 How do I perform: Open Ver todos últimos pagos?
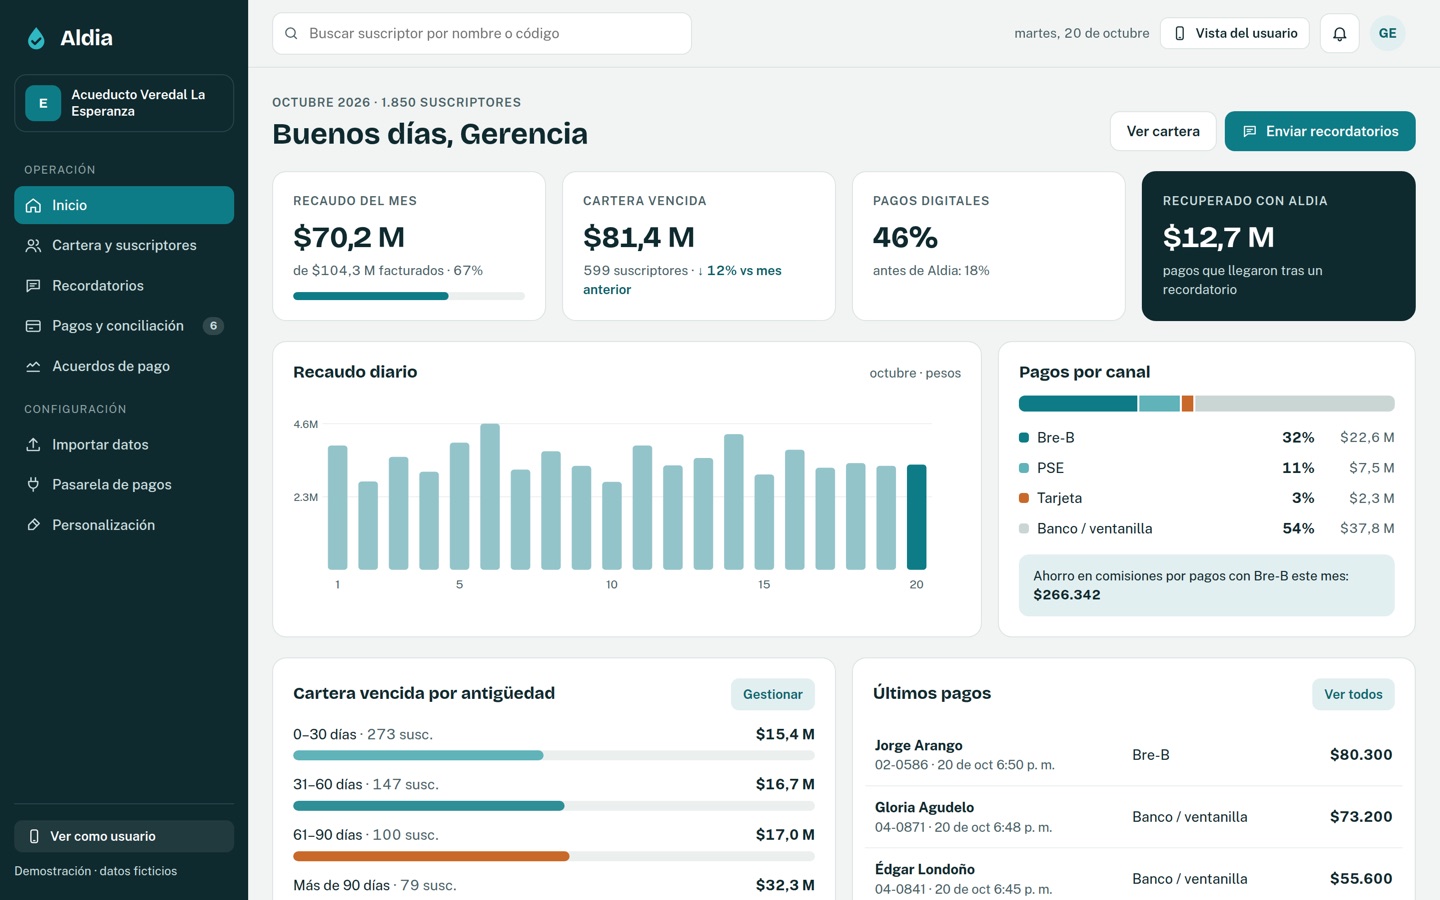click(1353, 694)
